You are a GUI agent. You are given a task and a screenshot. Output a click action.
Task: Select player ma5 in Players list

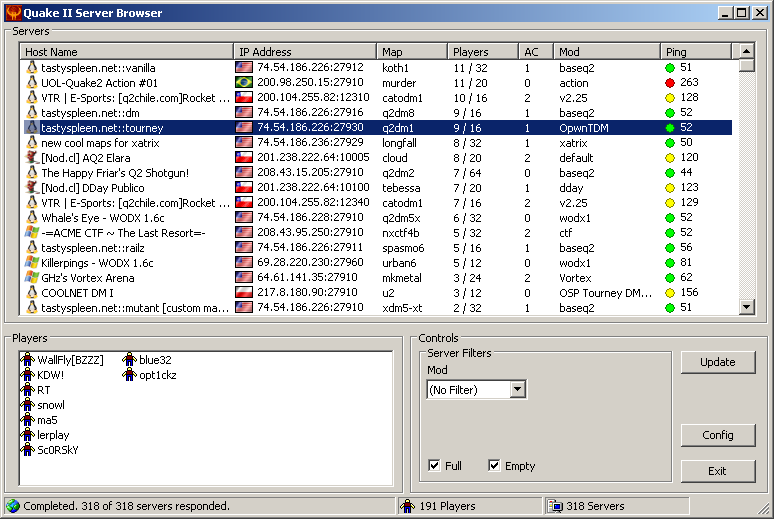(47, 420)
